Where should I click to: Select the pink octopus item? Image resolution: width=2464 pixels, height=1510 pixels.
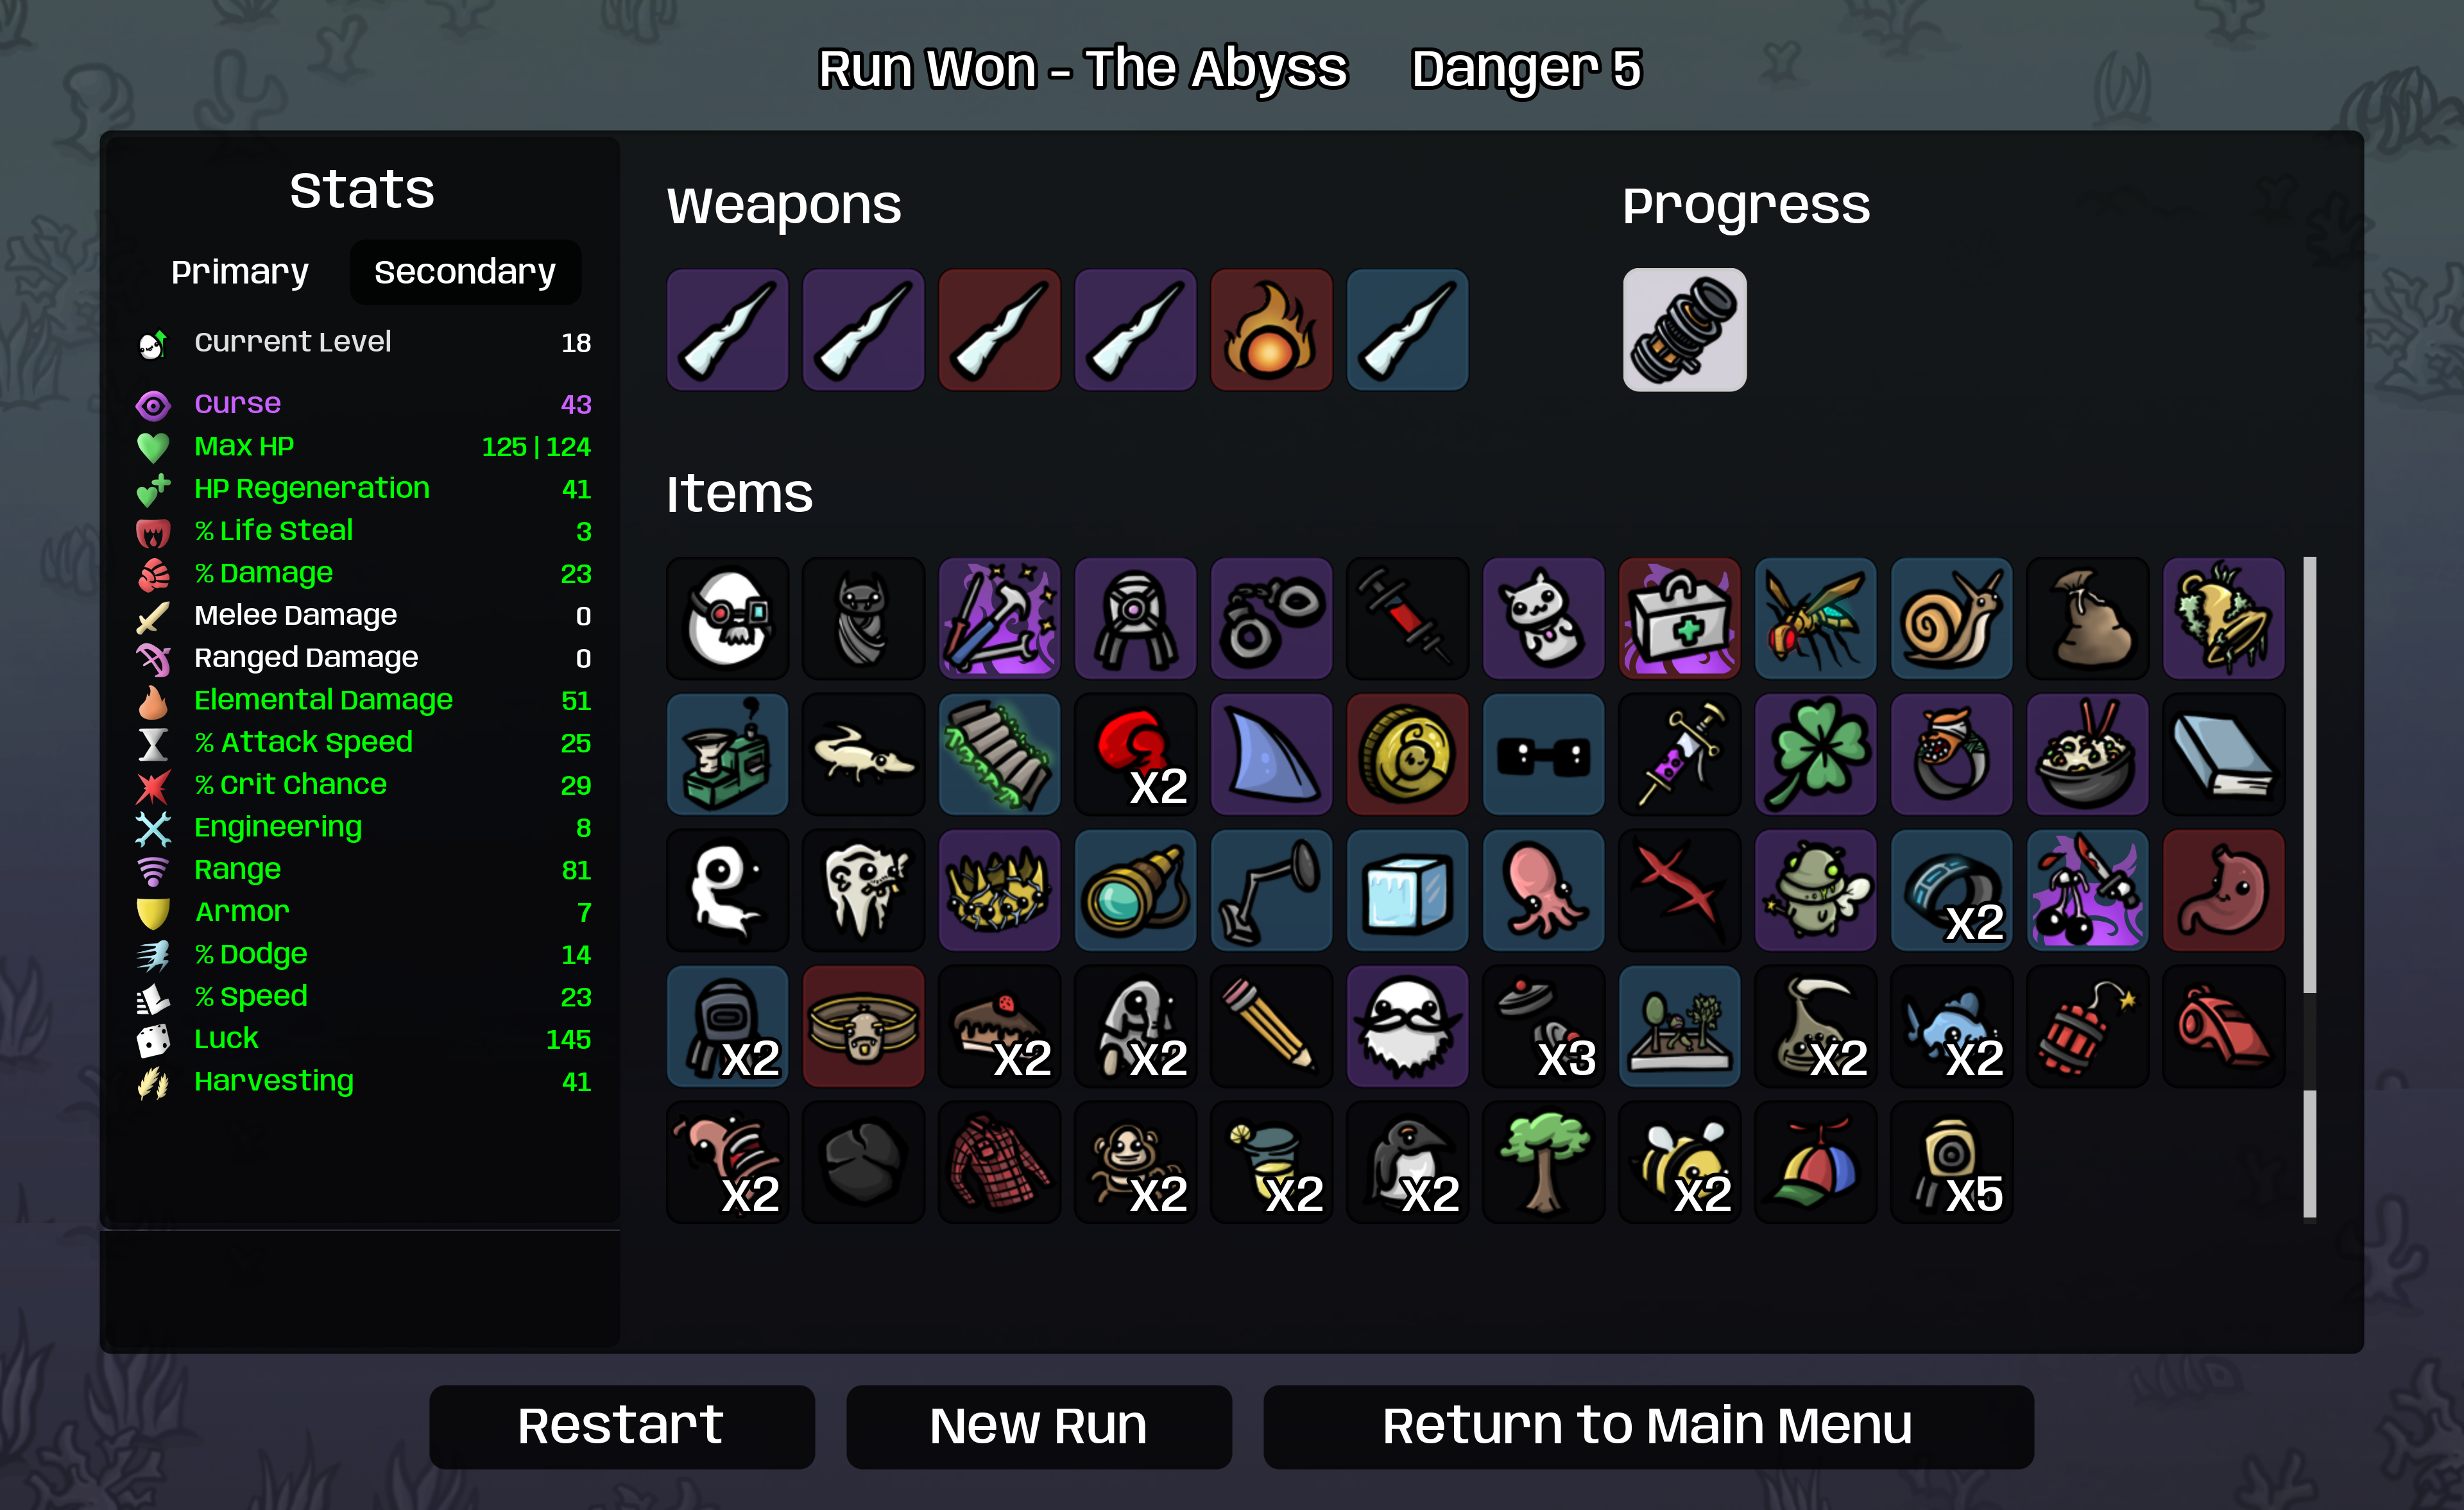point(1543,890)
